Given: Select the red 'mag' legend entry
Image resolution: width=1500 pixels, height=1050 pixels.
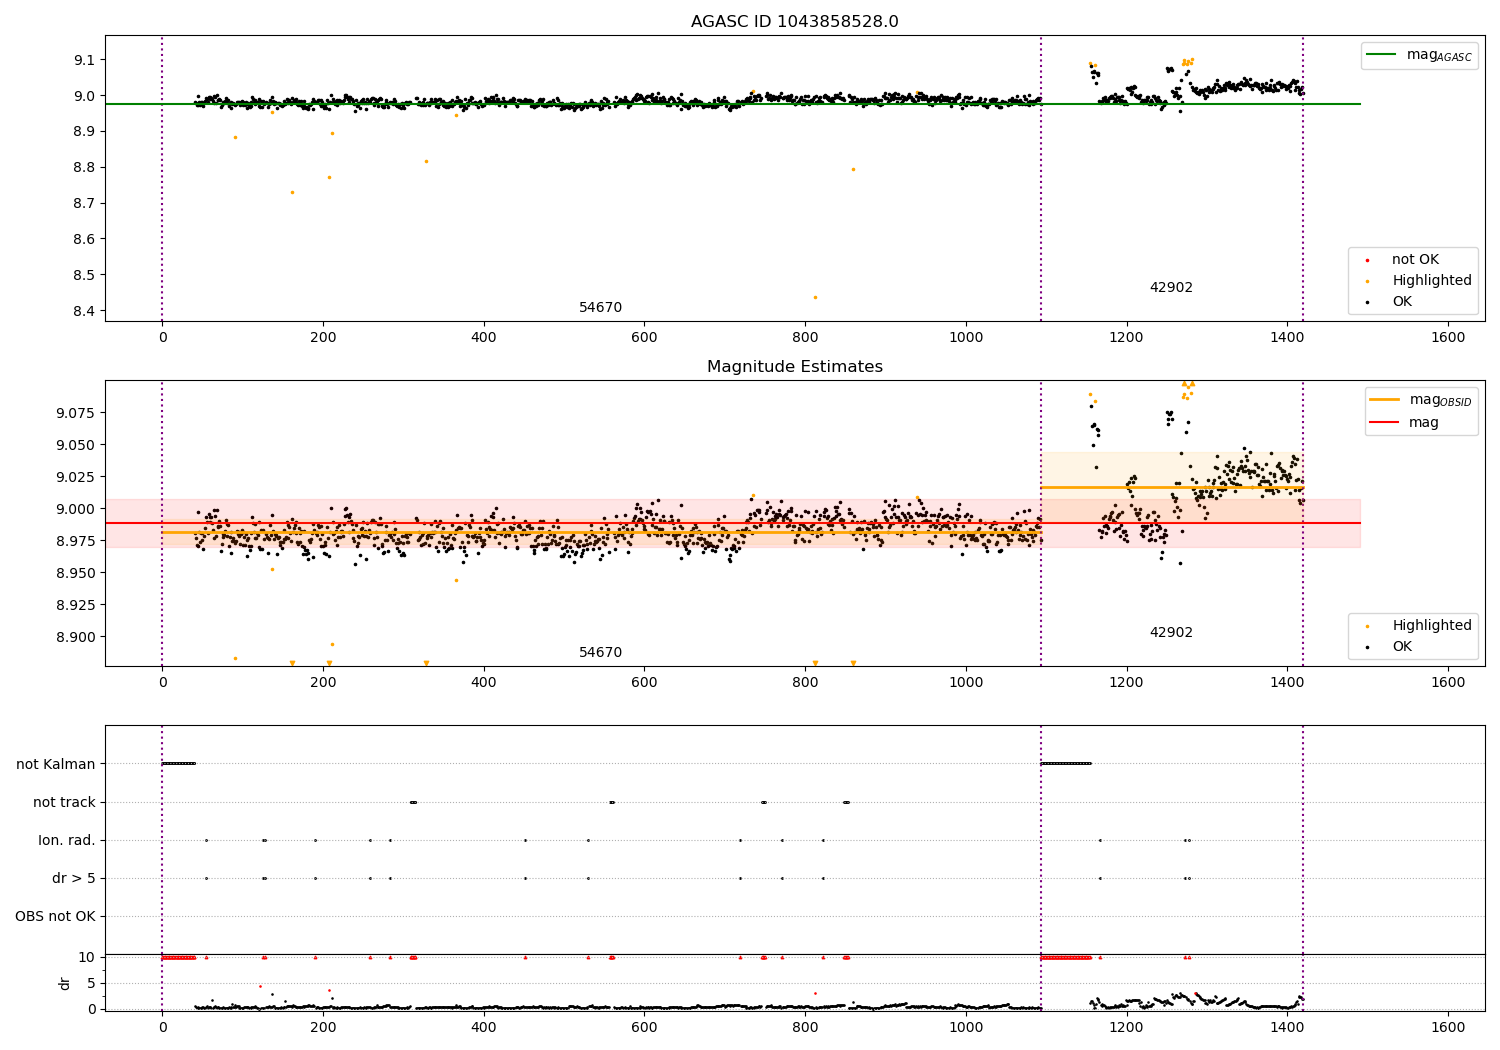Looking at the screenshot, I should pos(1405,423).
